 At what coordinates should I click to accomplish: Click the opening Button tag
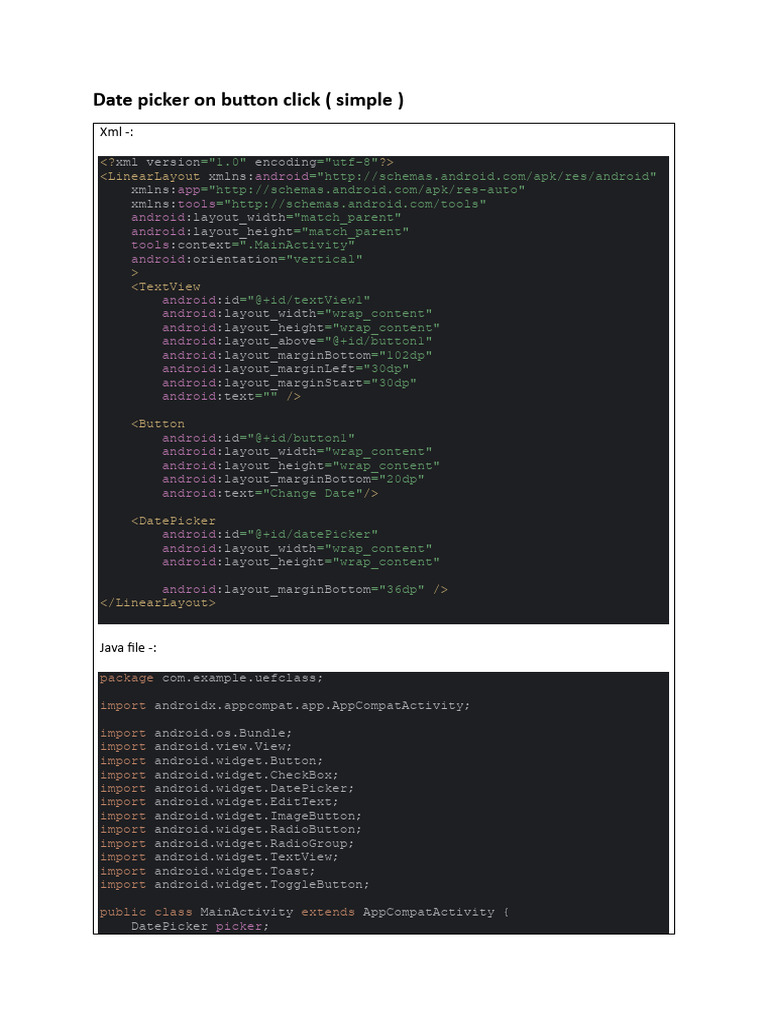click(158, 424)
